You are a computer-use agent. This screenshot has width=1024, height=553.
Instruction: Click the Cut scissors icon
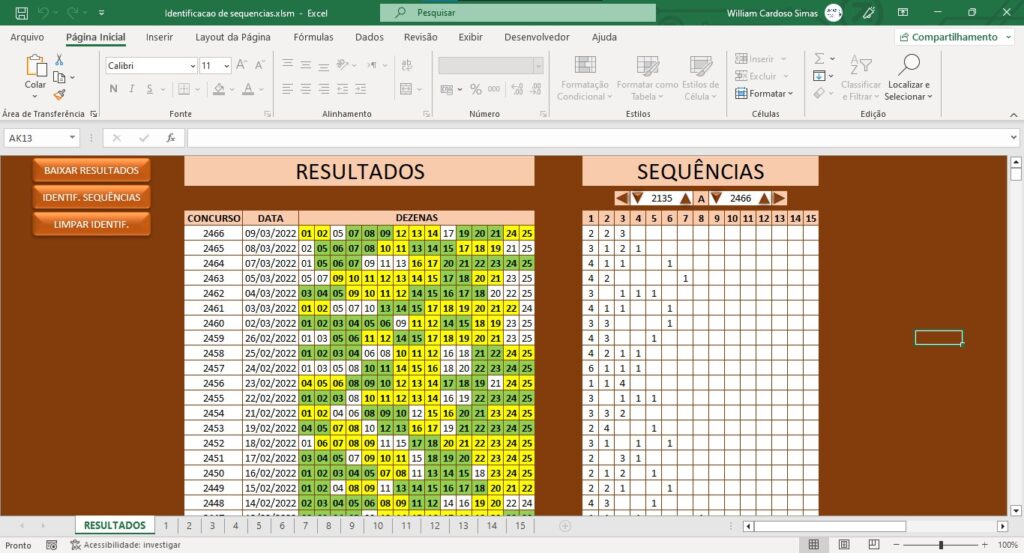[x=59, y=60]
